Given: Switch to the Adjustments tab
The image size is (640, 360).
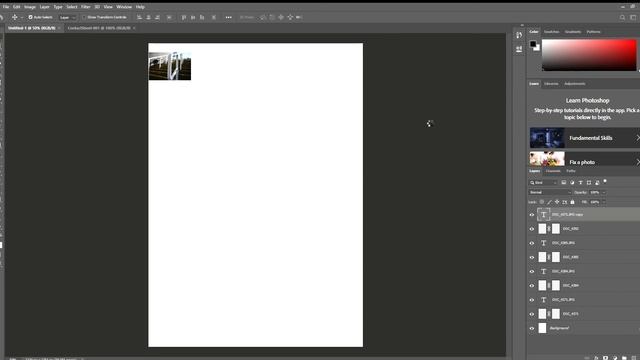Looking at the screenshot, I should [x=575, y=84].
